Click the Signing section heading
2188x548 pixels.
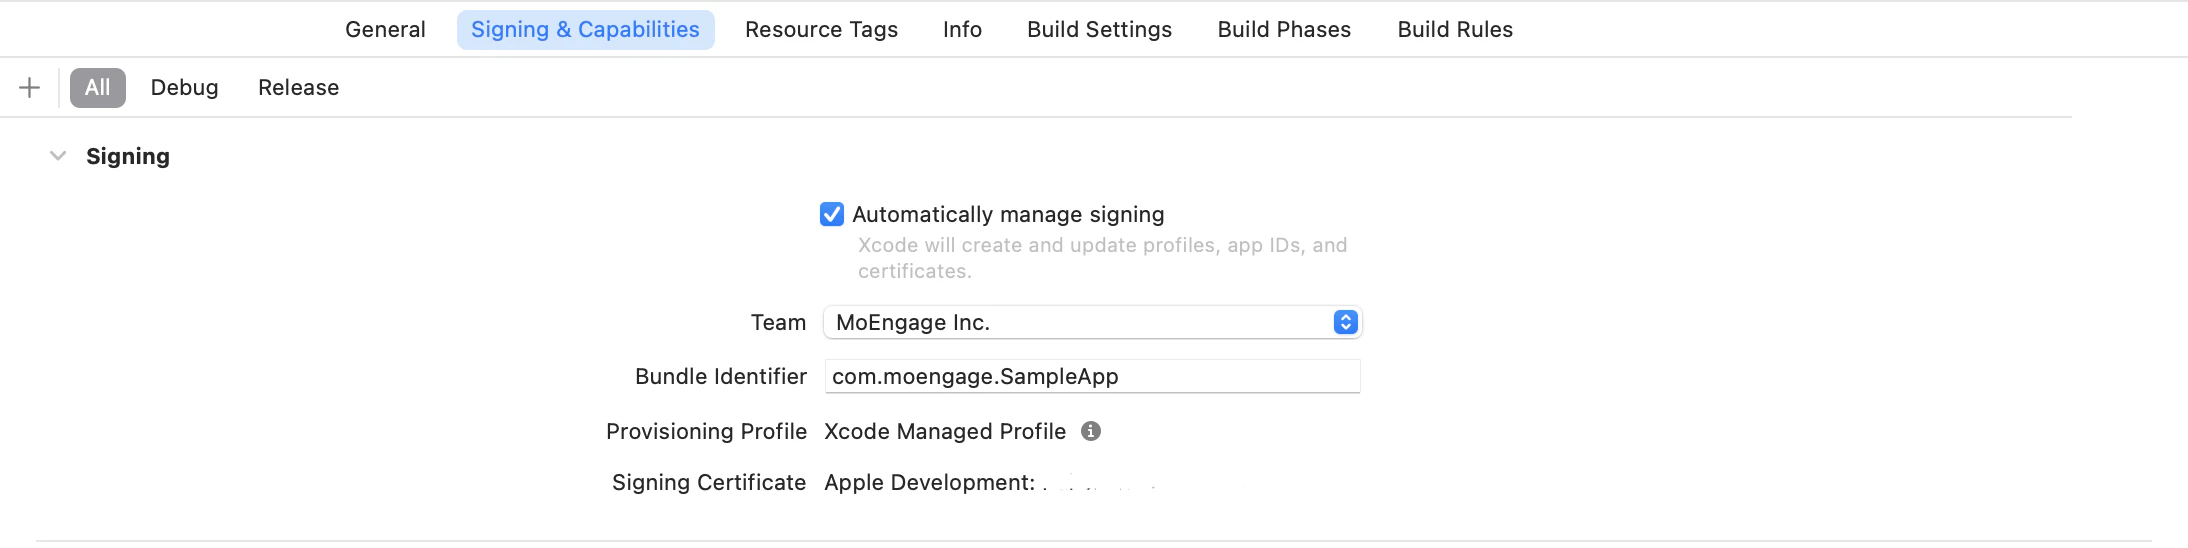click(x=128, y=156)
